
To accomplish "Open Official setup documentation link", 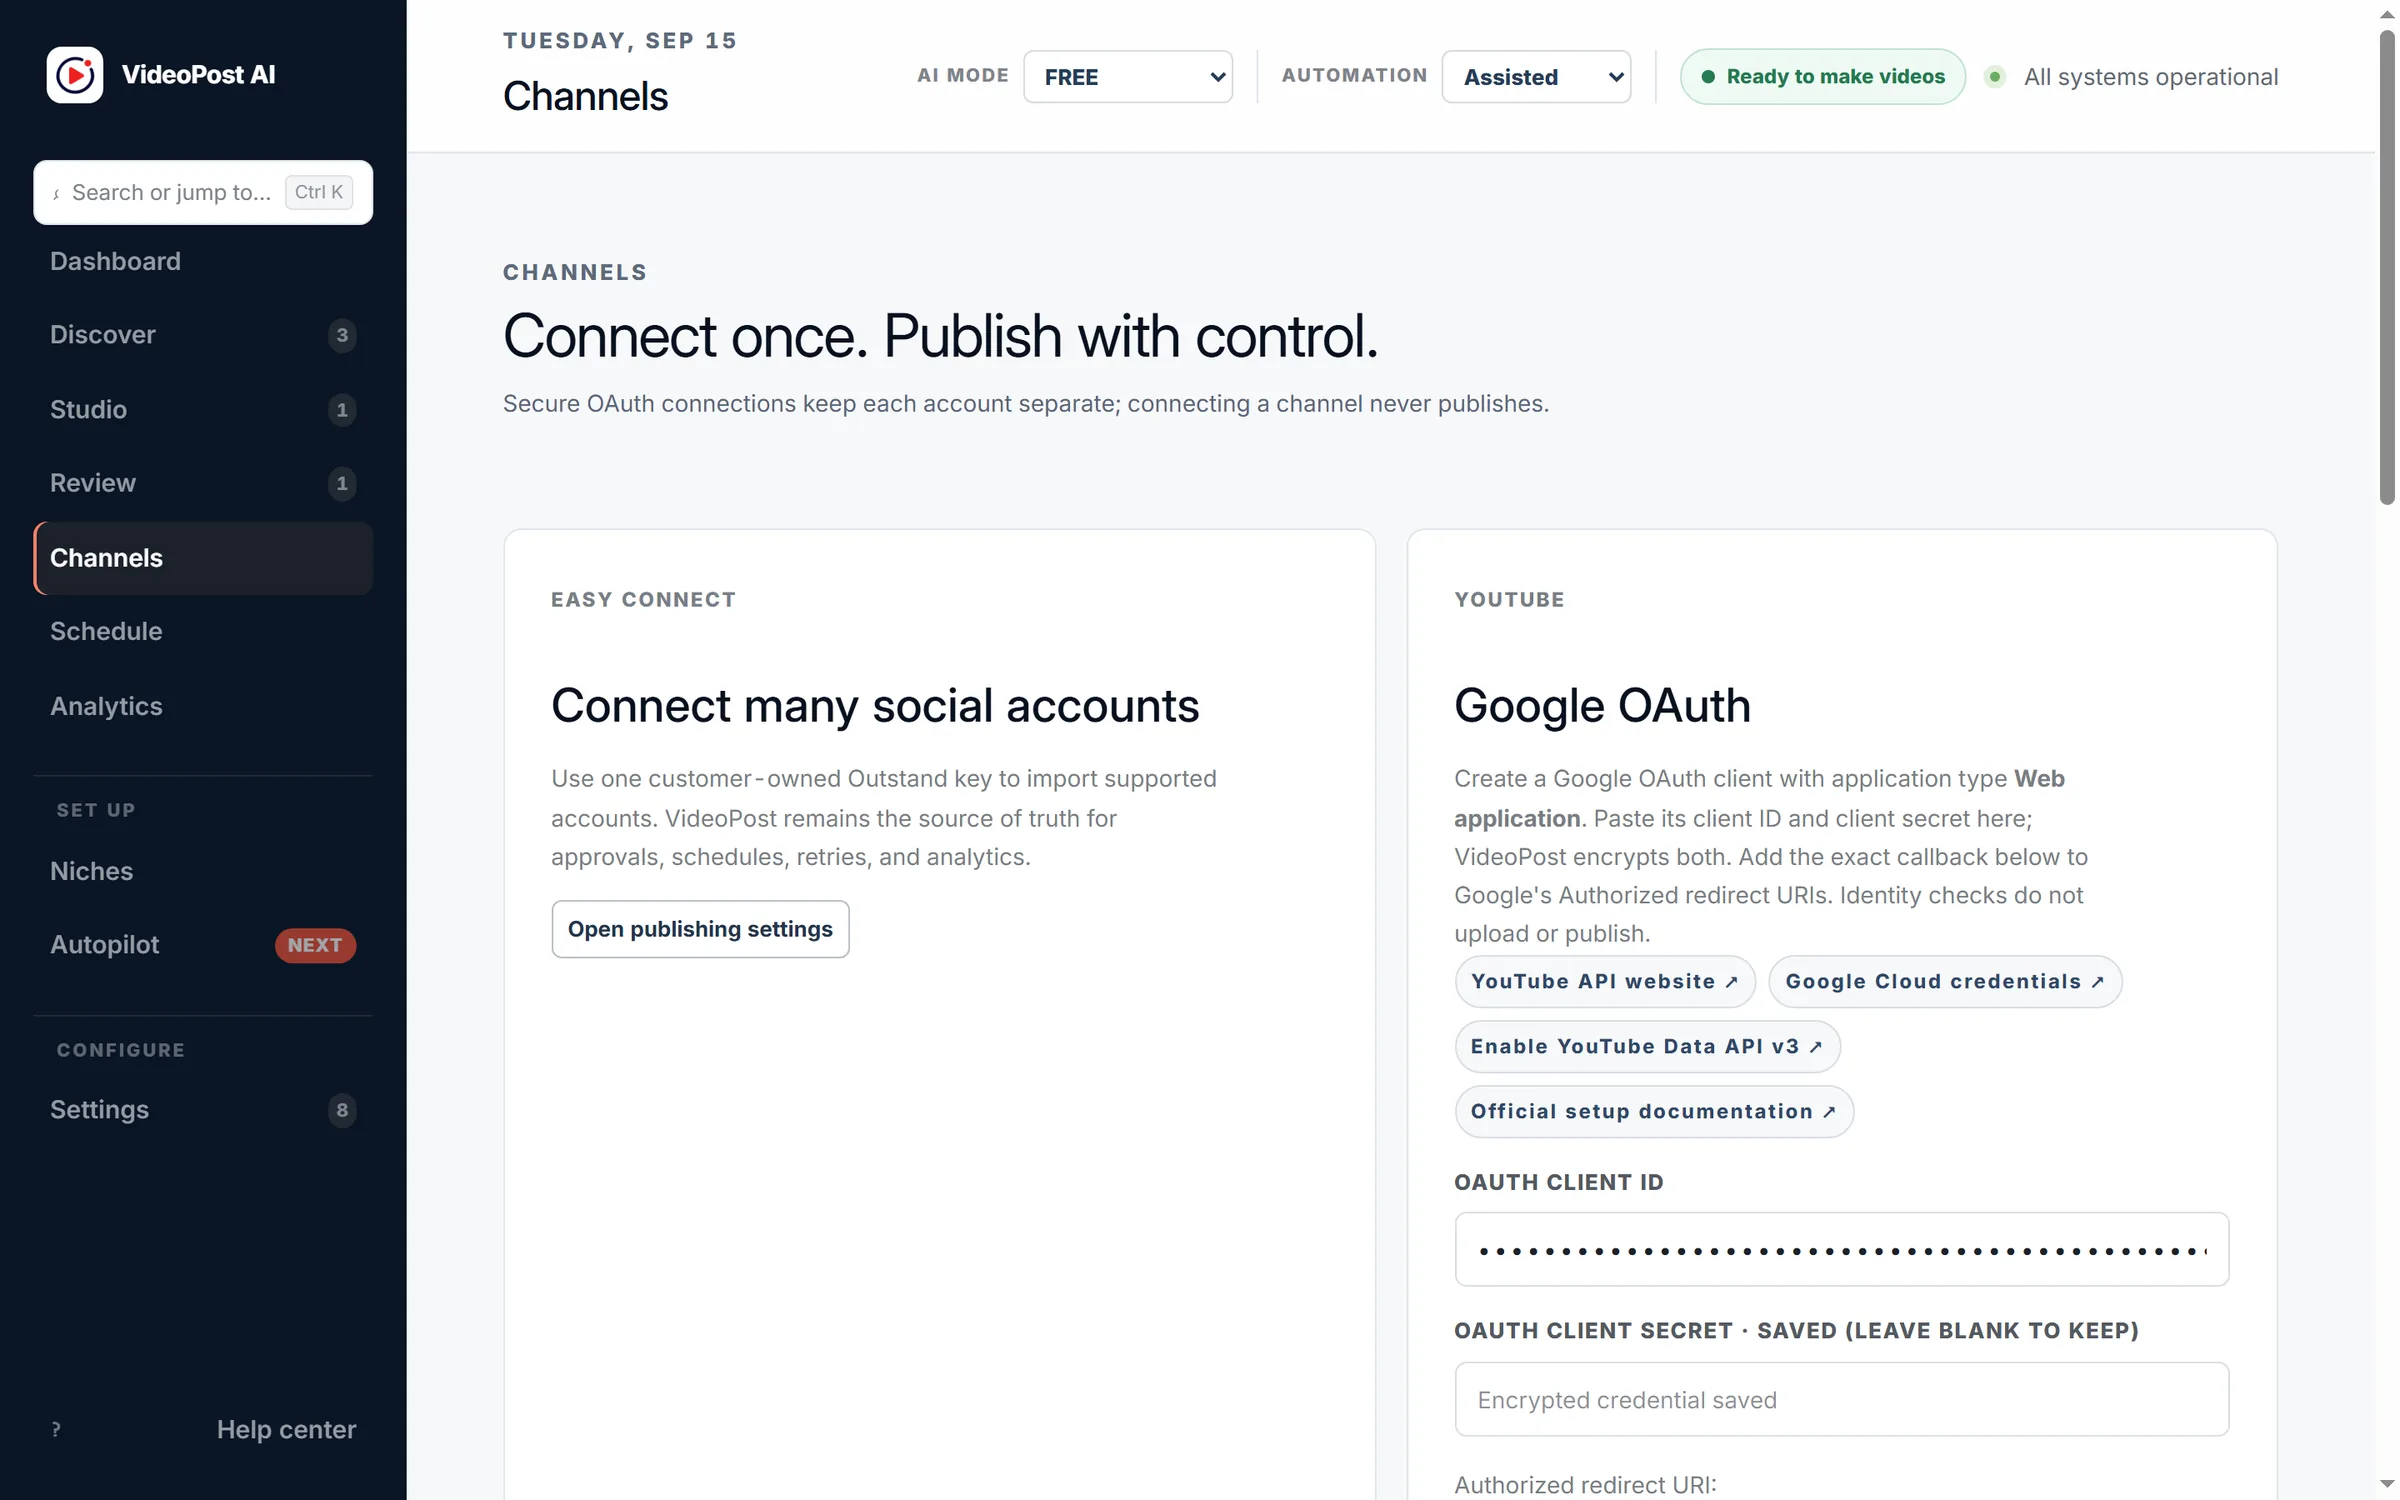I will click(1653, 1112).
